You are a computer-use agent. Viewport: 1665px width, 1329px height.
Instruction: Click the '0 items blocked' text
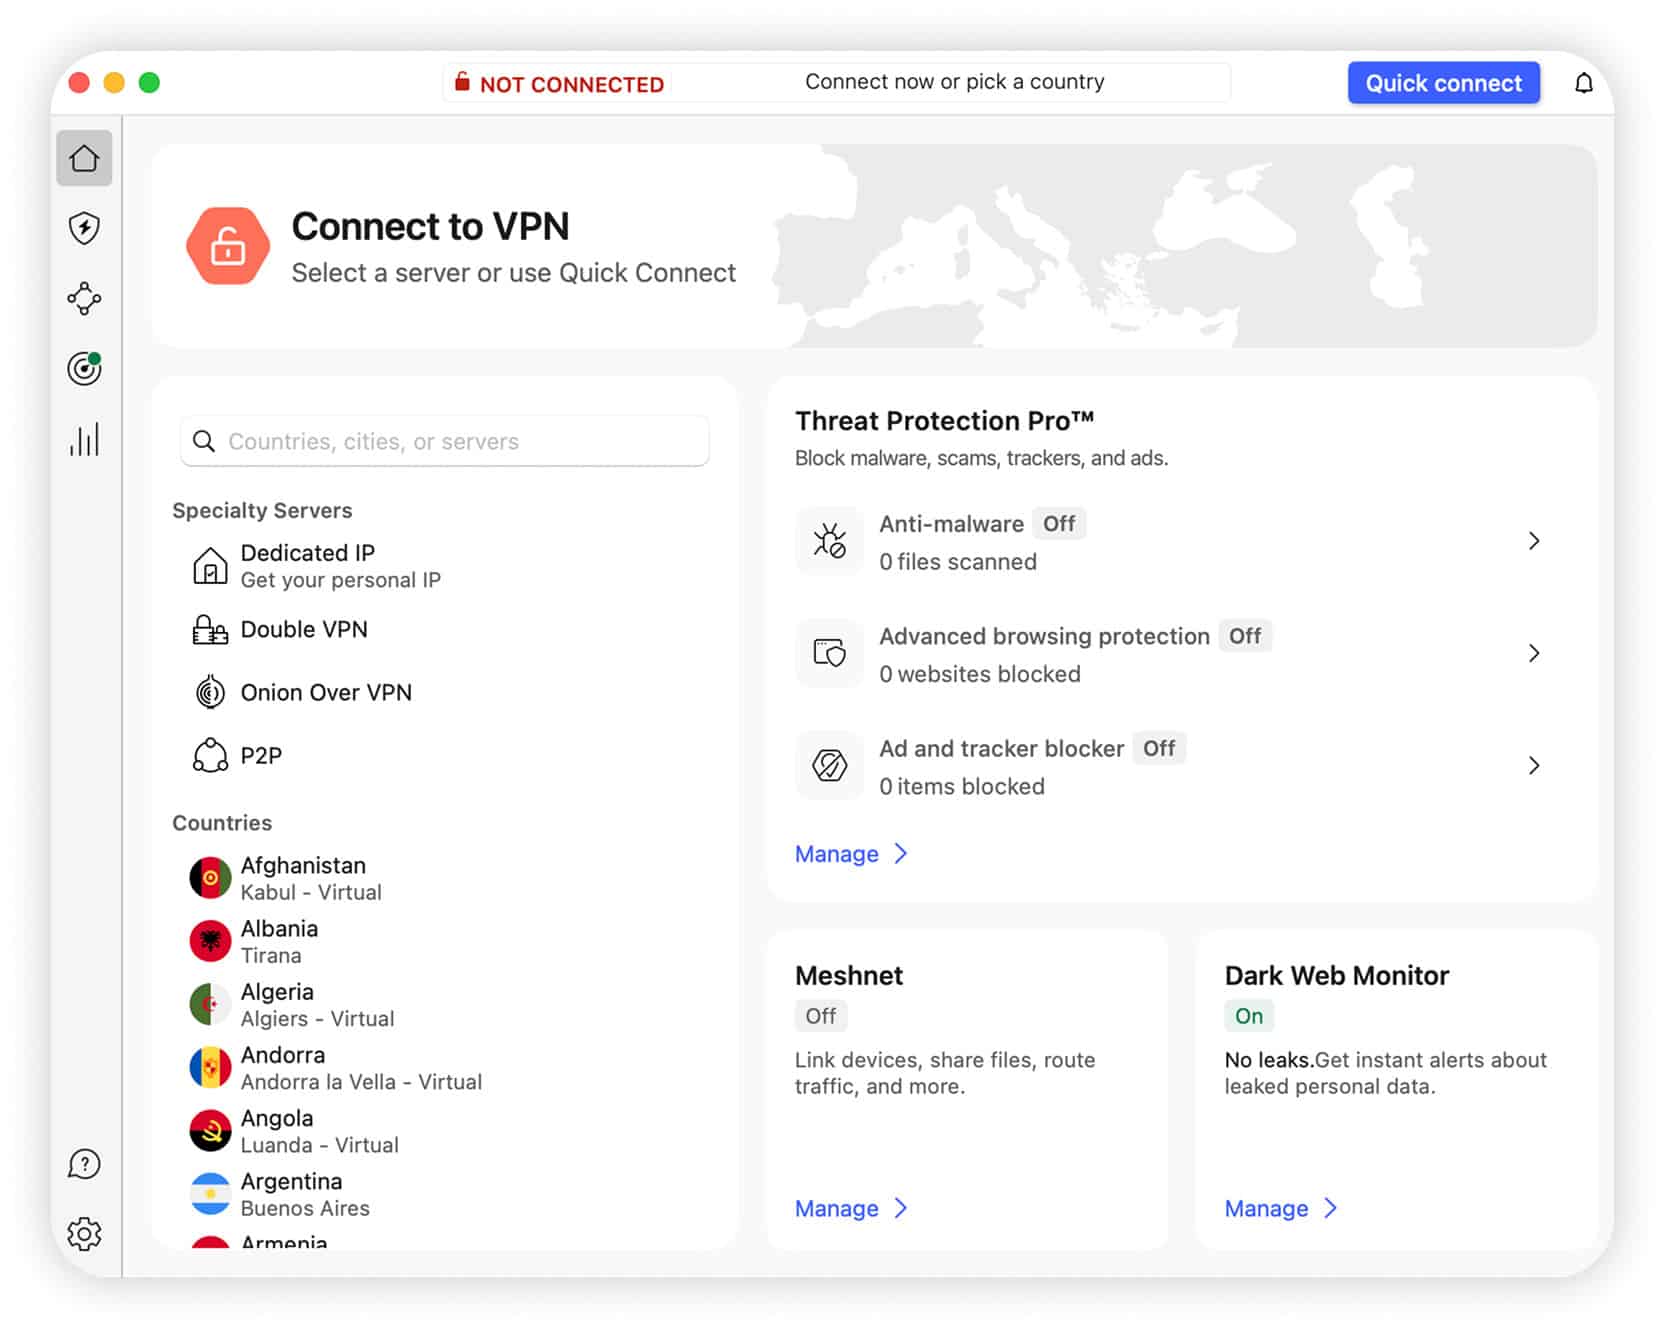point(962,786)
